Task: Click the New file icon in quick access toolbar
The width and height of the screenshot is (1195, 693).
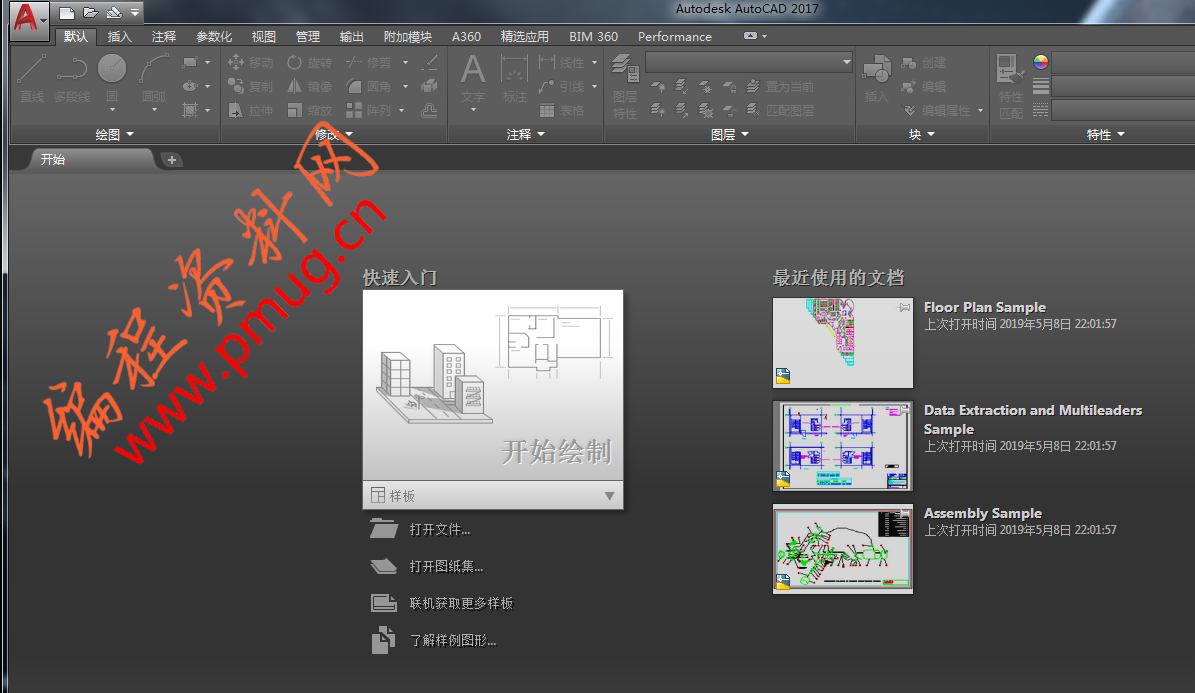Action: click(x=67, y=13)
